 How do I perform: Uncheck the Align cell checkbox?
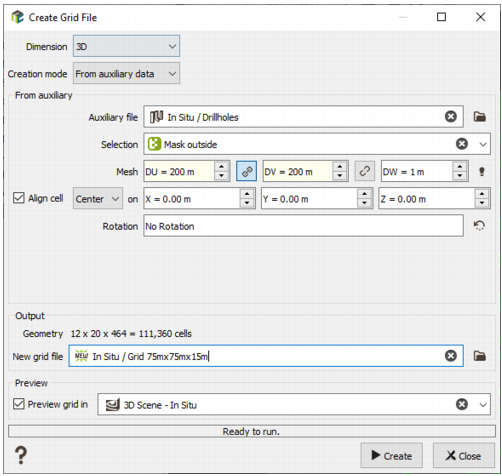[x=19, y=198]
